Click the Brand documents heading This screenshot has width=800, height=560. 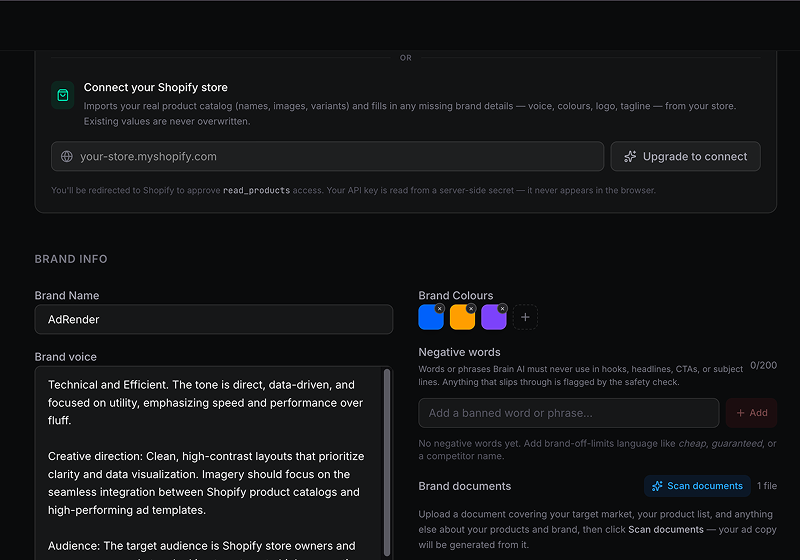(x=464, y=486)
